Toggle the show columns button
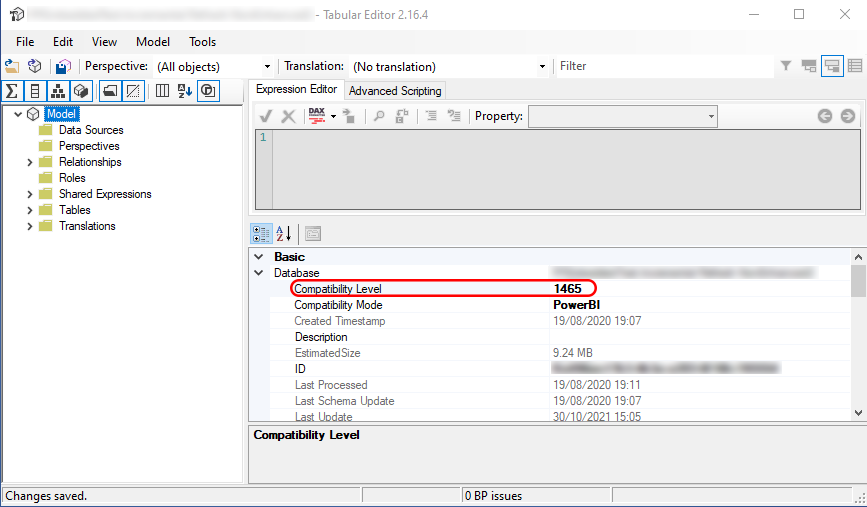Screen dimensions: 867x507 [35, 91]
